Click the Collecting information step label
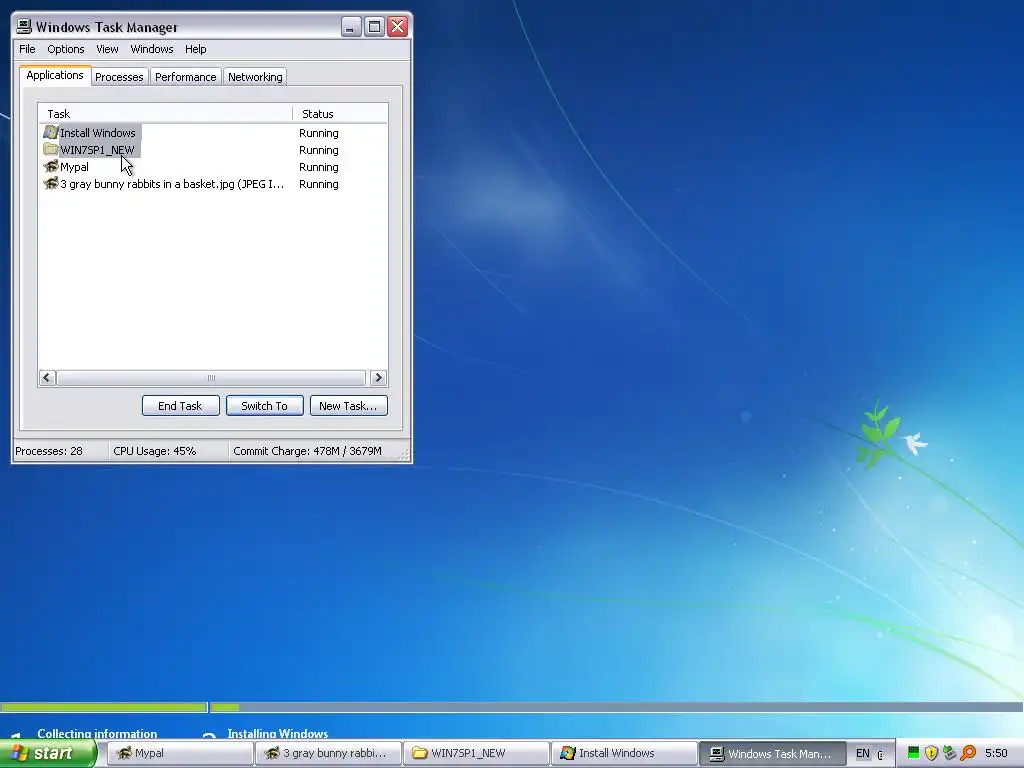The image size is (1024, 768). tap(97, 733)
